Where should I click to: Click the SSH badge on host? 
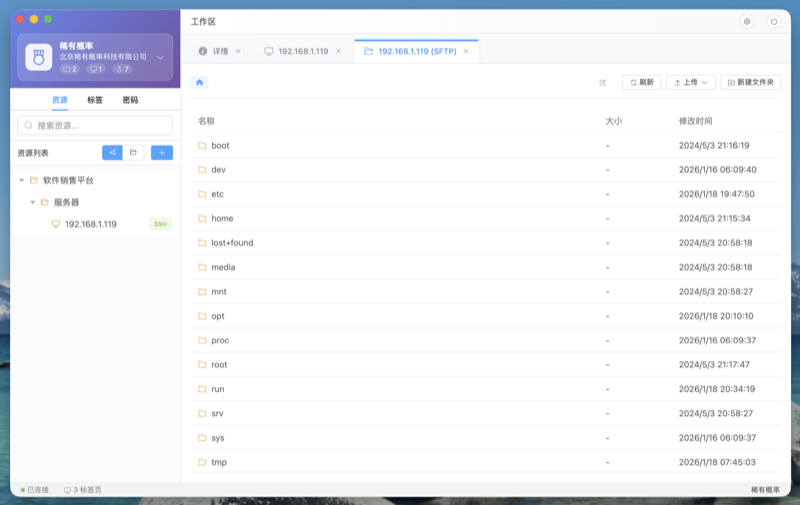[x=160, y=224]
